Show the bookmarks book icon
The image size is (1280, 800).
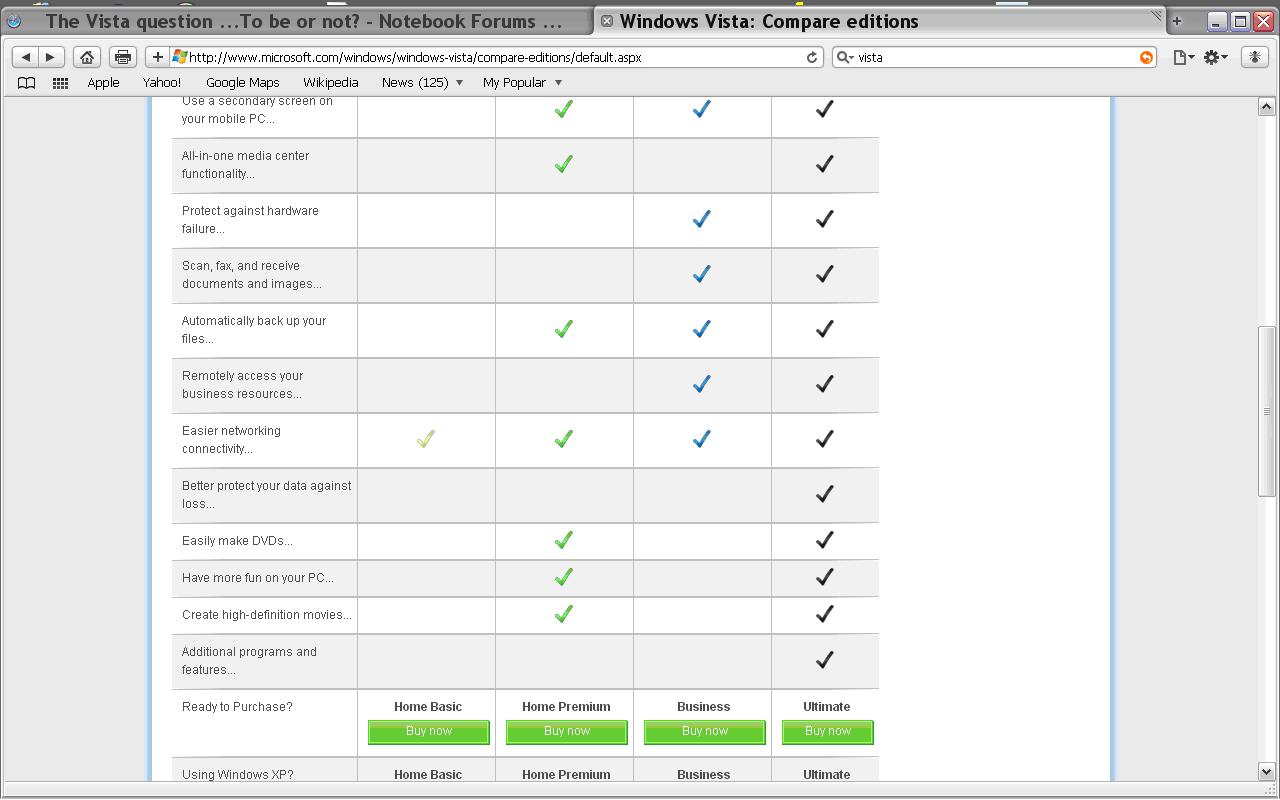tap(27, 83)
